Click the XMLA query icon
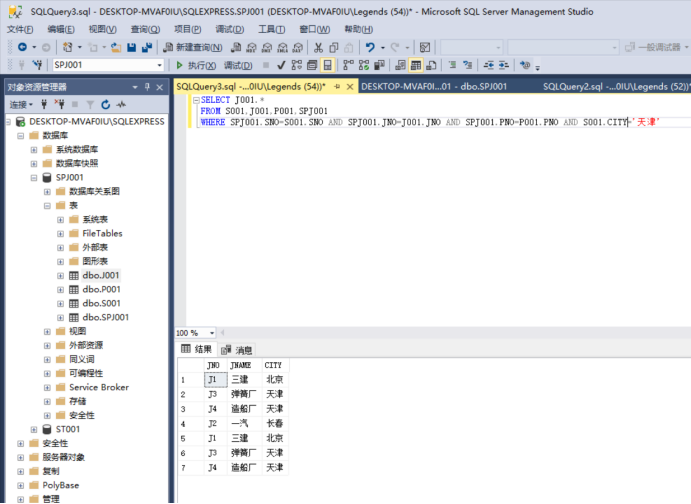The height and width of the screenshot is (504, 691). click(282, 47)
